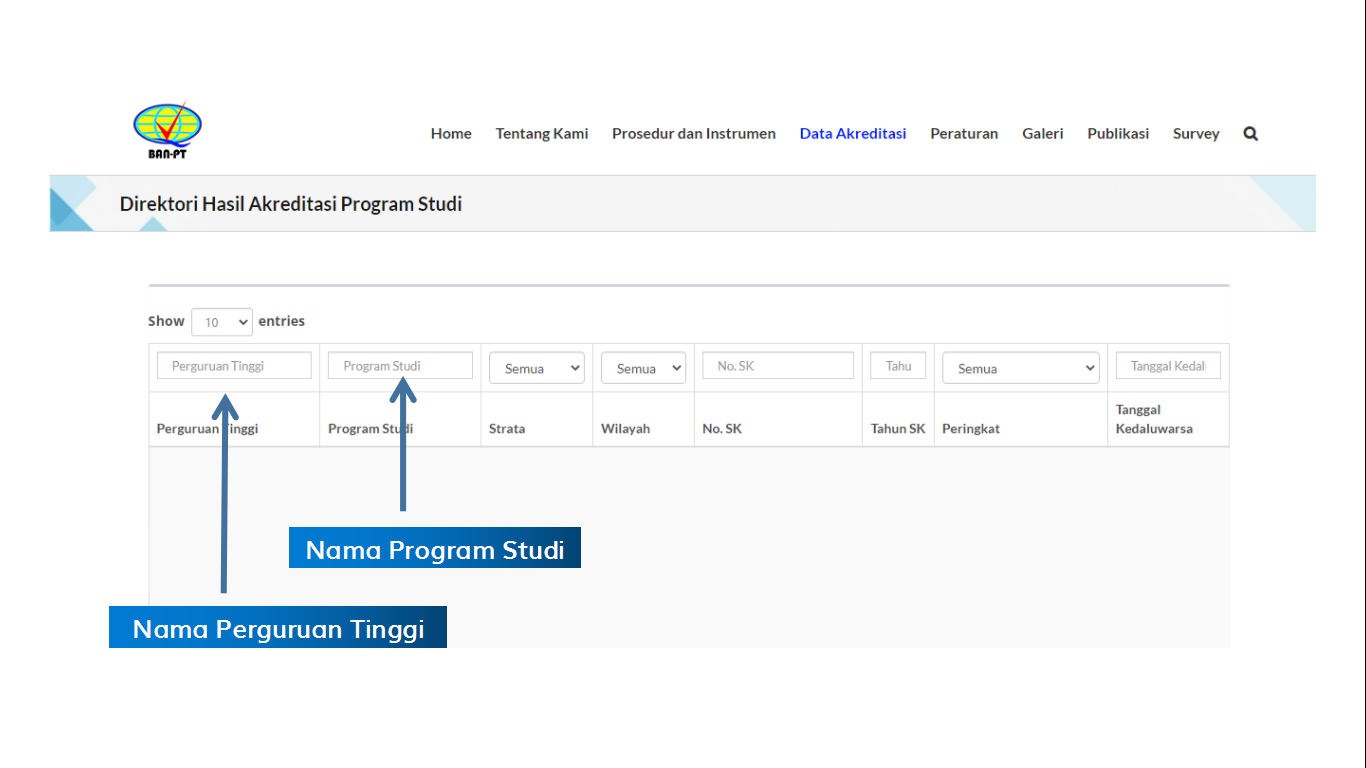Image resolution: width=1366 pixels, height=768 pixels.
Task: Open the Strata filter dropdown
Action: click(x=537, y=368)
